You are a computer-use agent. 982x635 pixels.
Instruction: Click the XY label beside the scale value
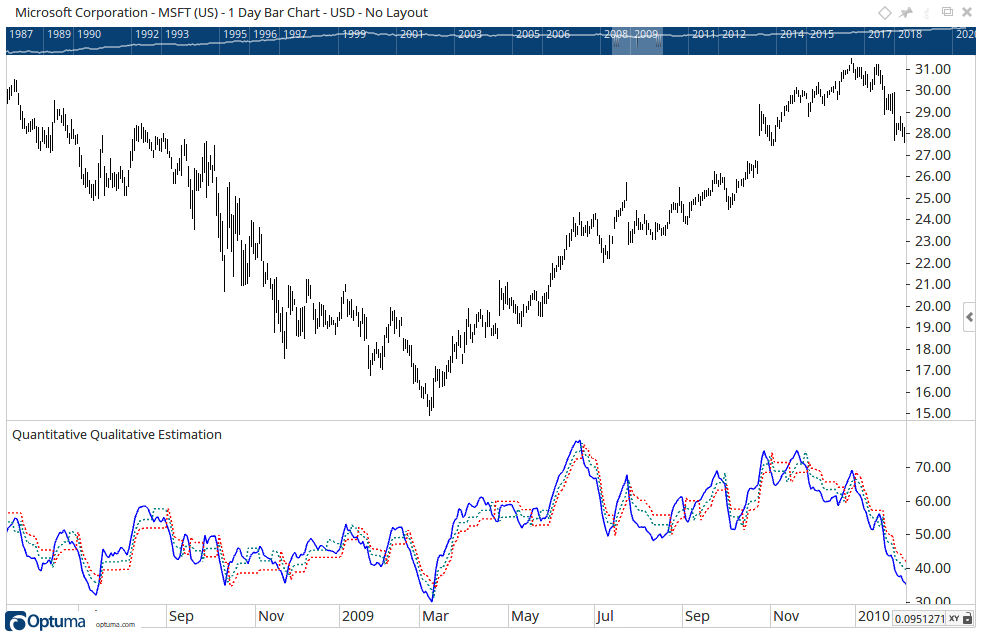(x=954, y=619)
